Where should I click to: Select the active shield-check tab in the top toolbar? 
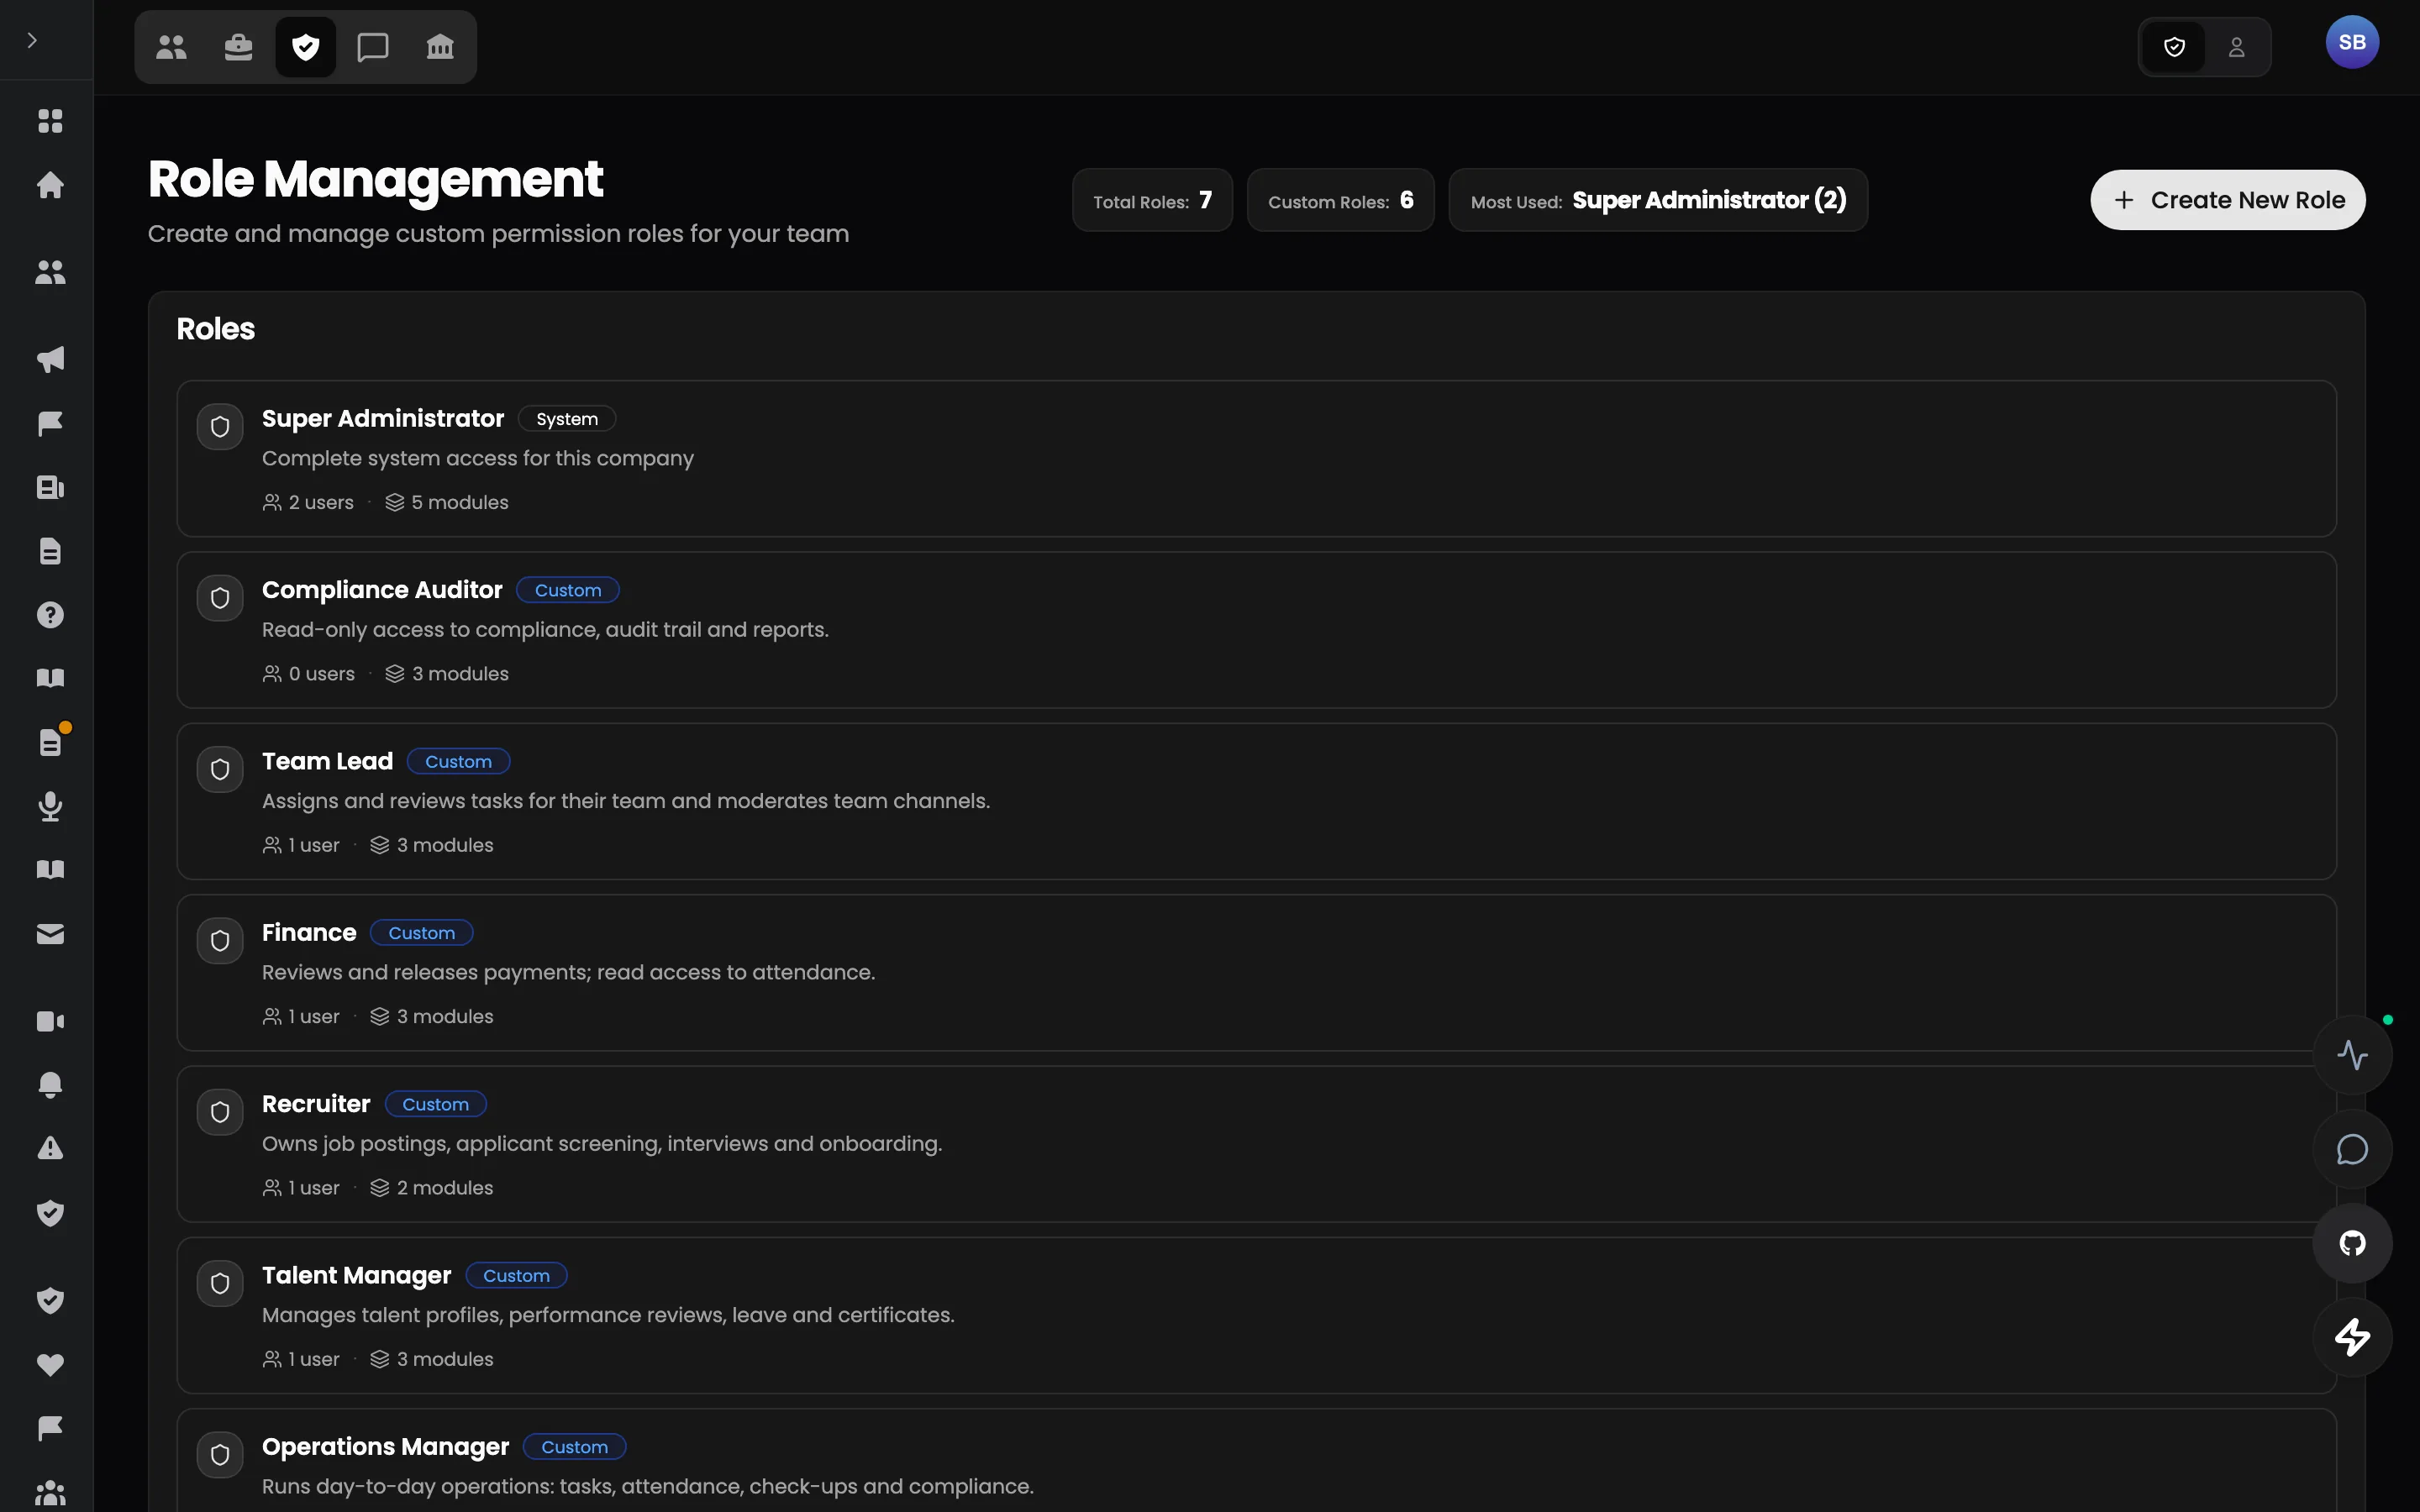(x=305, y=47)
